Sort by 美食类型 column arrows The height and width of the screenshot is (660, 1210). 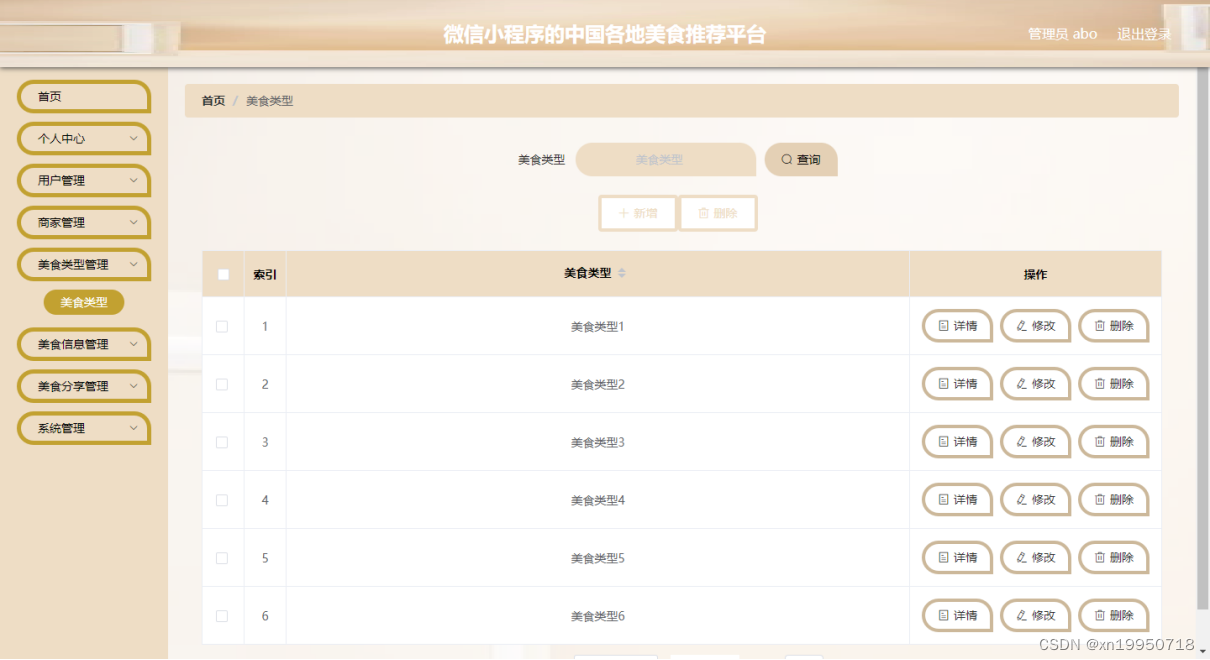pos(621,274)
